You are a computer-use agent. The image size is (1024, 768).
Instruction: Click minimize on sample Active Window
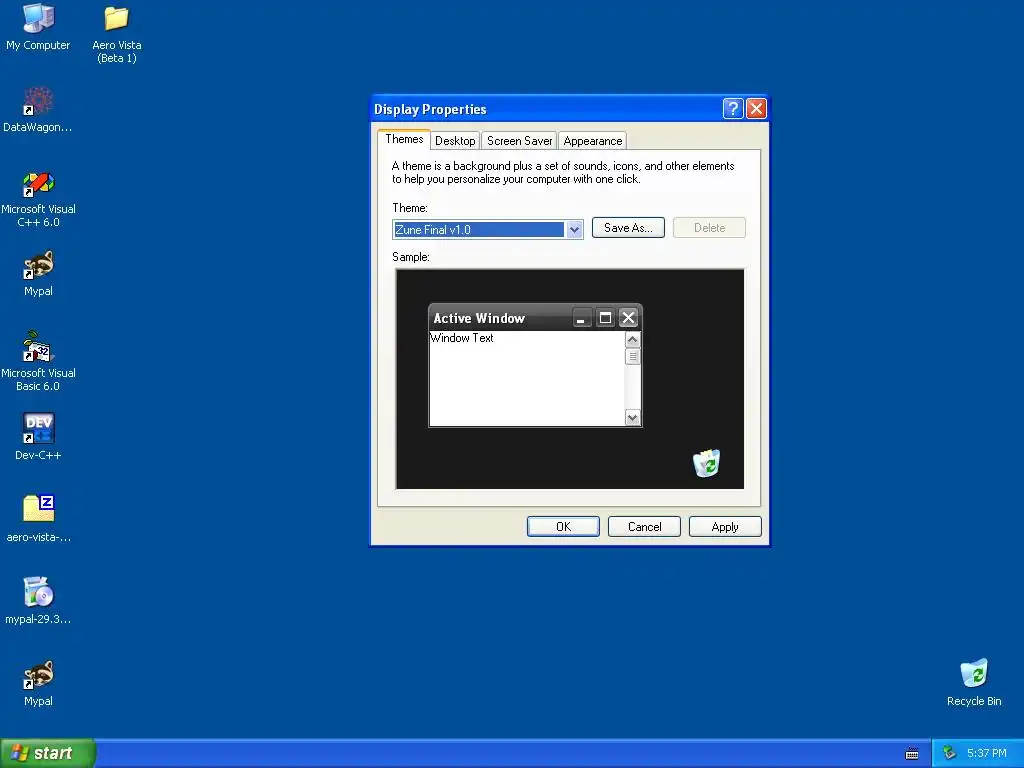(x=581, y=318)
